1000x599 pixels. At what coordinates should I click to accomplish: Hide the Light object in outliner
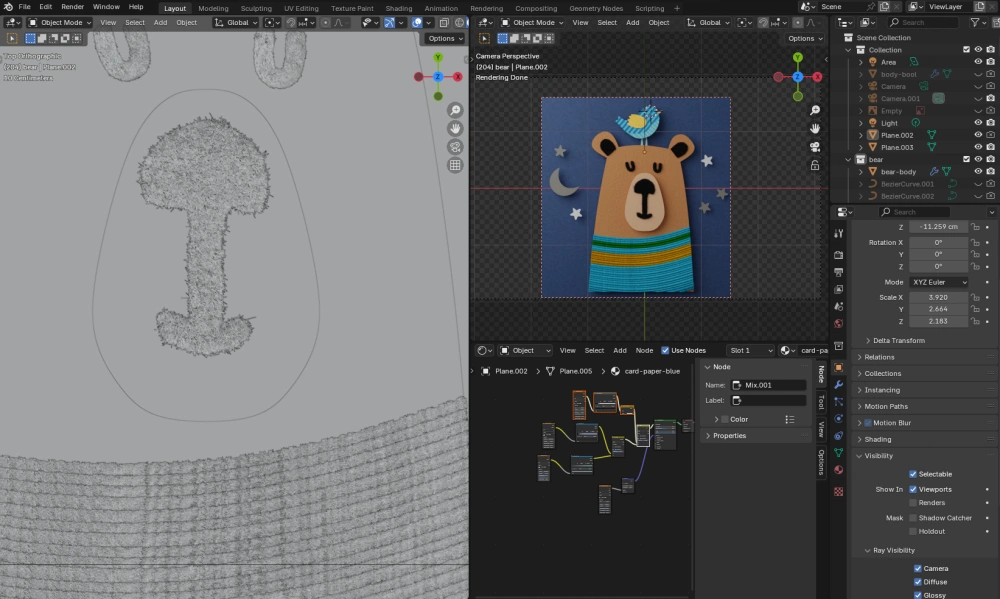978,123
